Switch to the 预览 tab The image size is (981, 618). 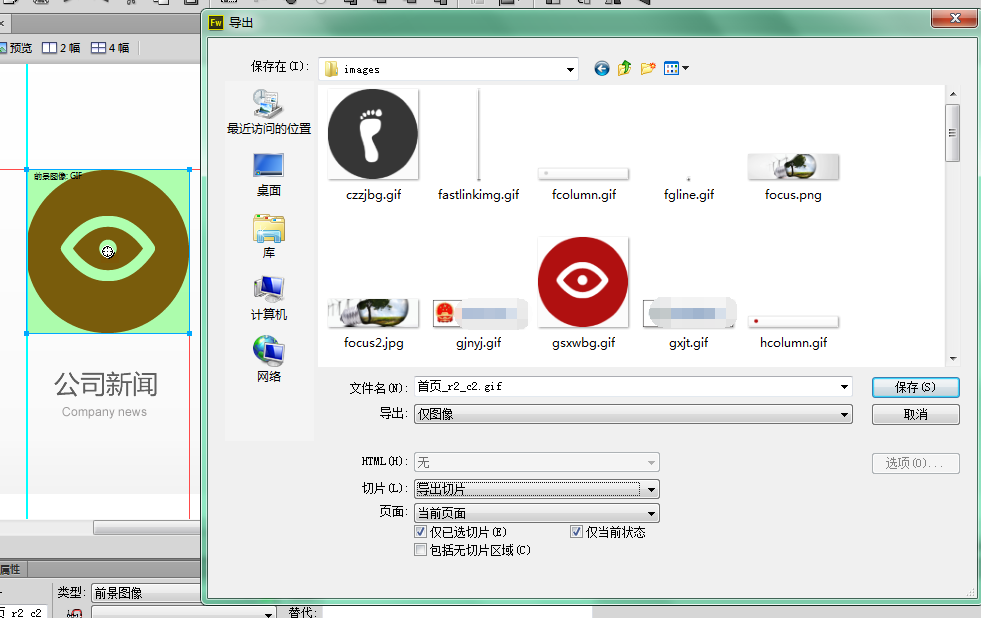click(18, 47)
